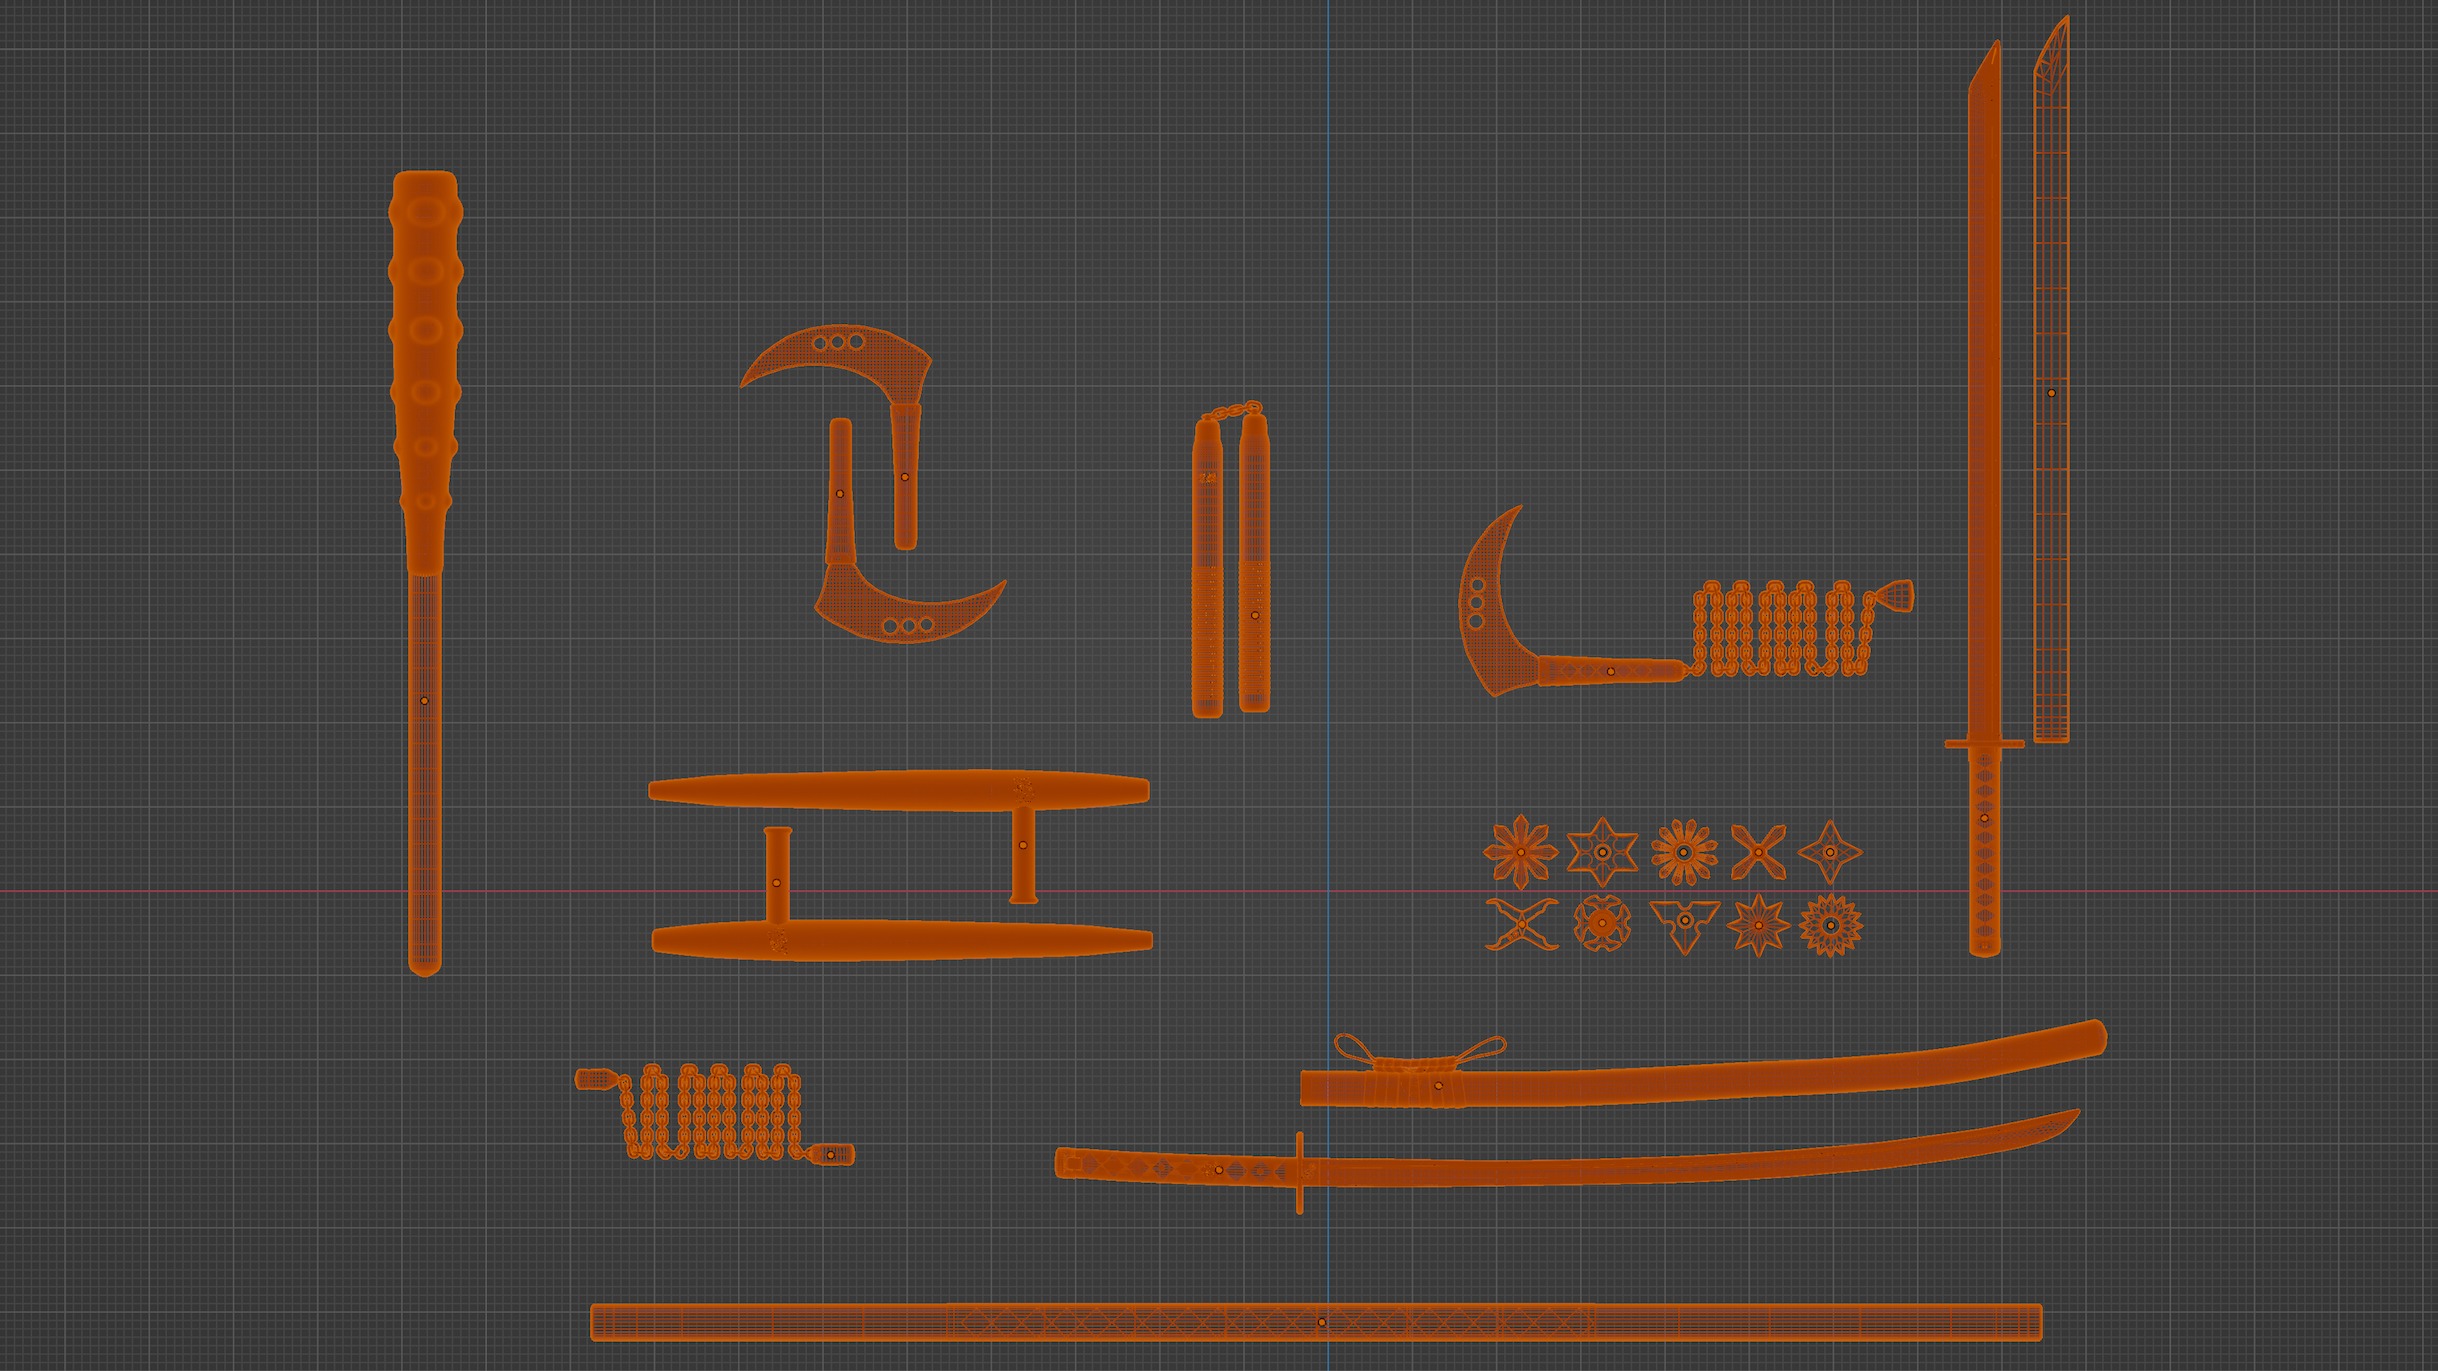2438x1371 pixels.
Task: Select the long horizontal bo staff
Action: (1316, 1322)
